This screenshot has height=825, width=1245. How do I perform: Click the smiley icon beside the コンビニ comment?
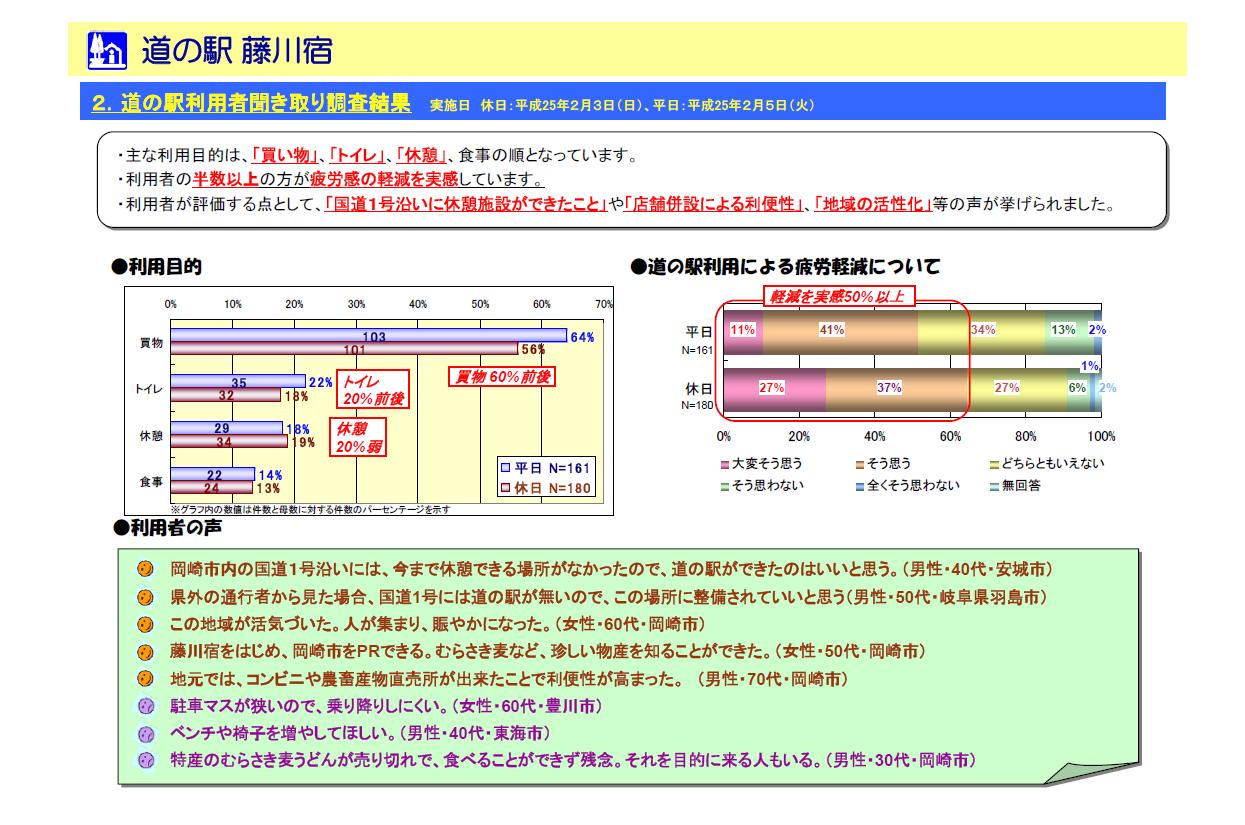point(145,679)
